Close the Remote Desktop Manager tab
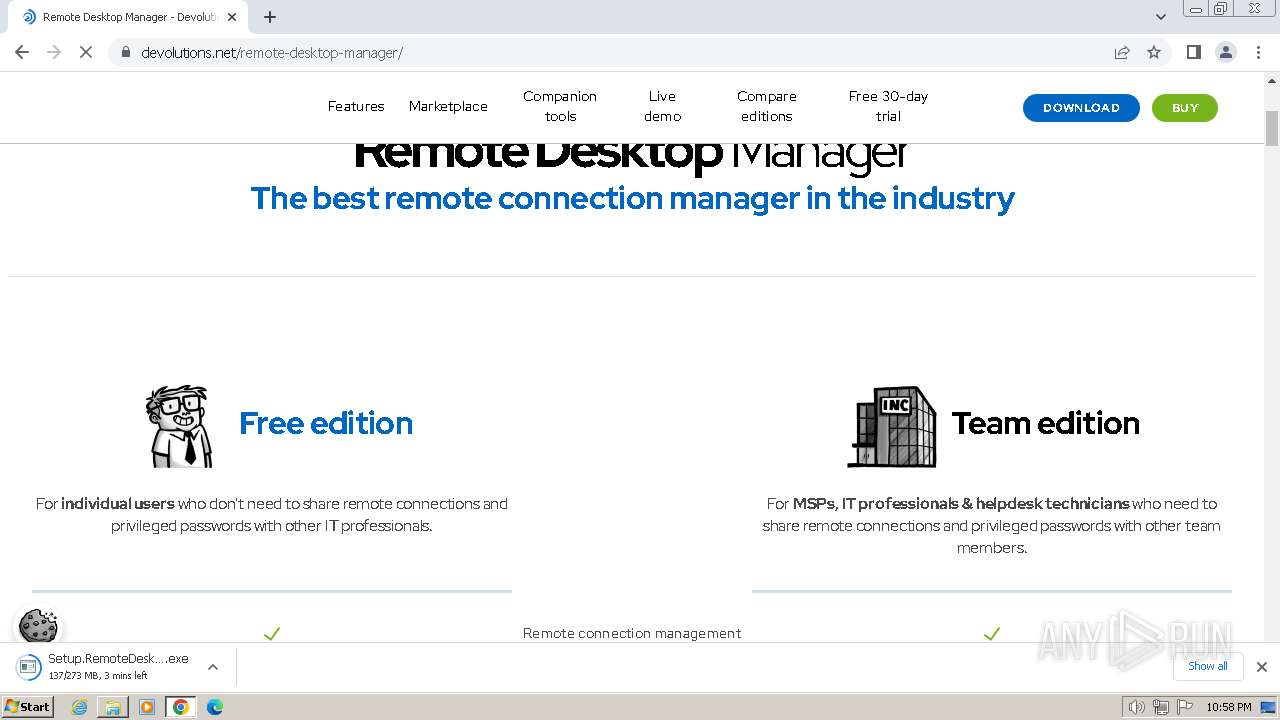This screenshot has height=720, width=1280. point(232,17)
